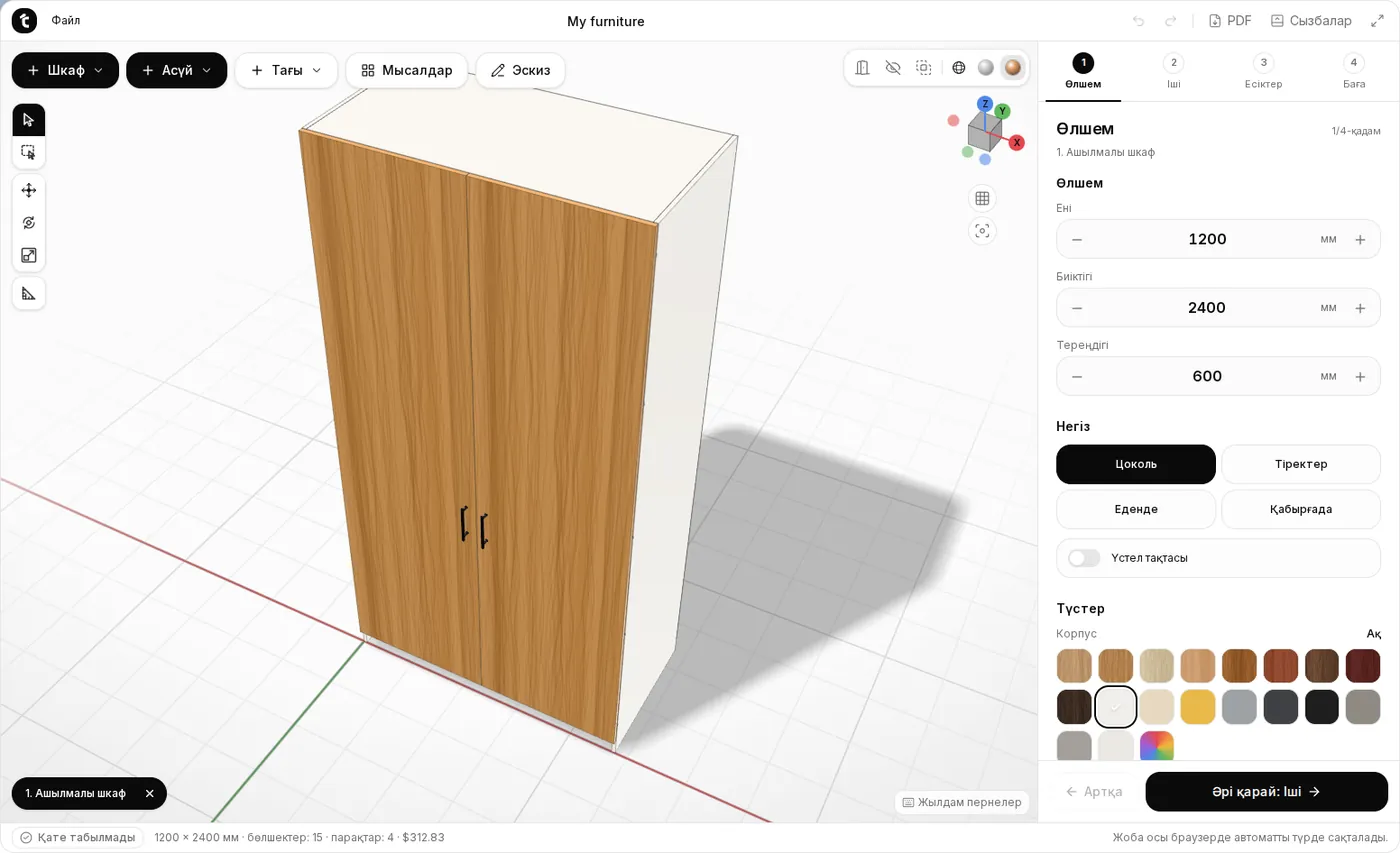Viewport: 1400px width, 853px height.
Task: Expand the Тағы dropdown
Action: (286, 70)
